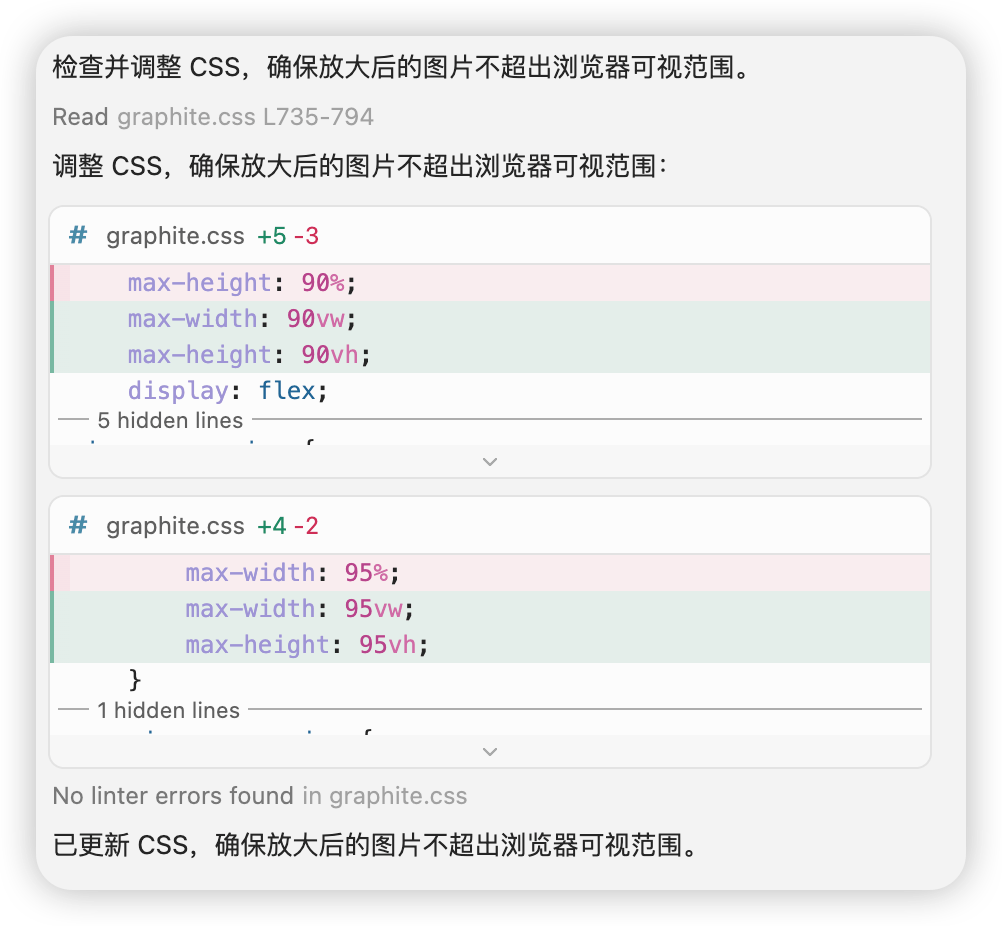Click the -2 deletions count in second diff
Viewport: 1002px width, 926px height.
coord(306,526)
